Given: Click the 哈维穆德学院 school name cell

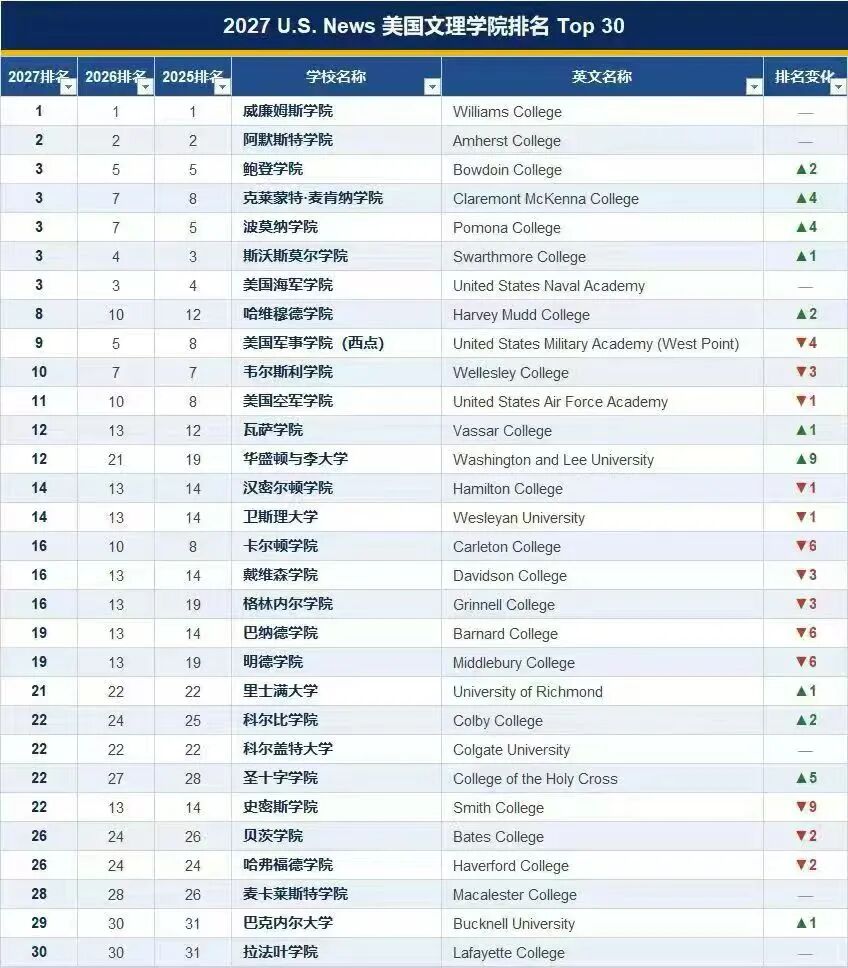Looking at the screenshot, I should click(x=336, y=315).
